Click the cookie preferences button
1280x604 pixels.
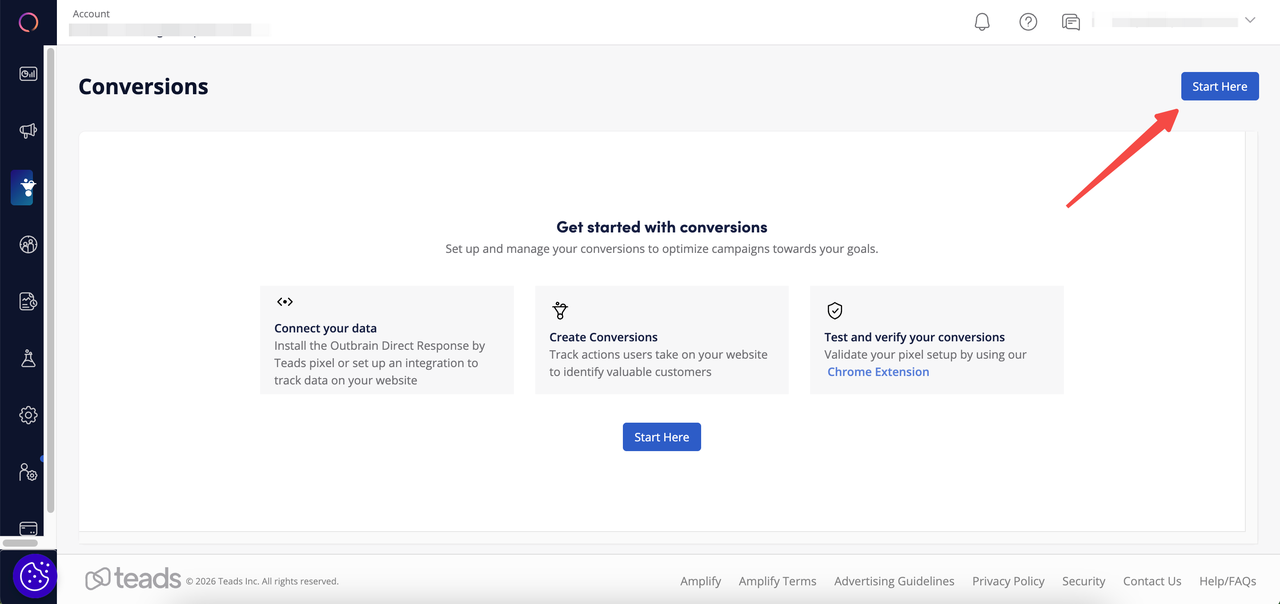(35, 576)
